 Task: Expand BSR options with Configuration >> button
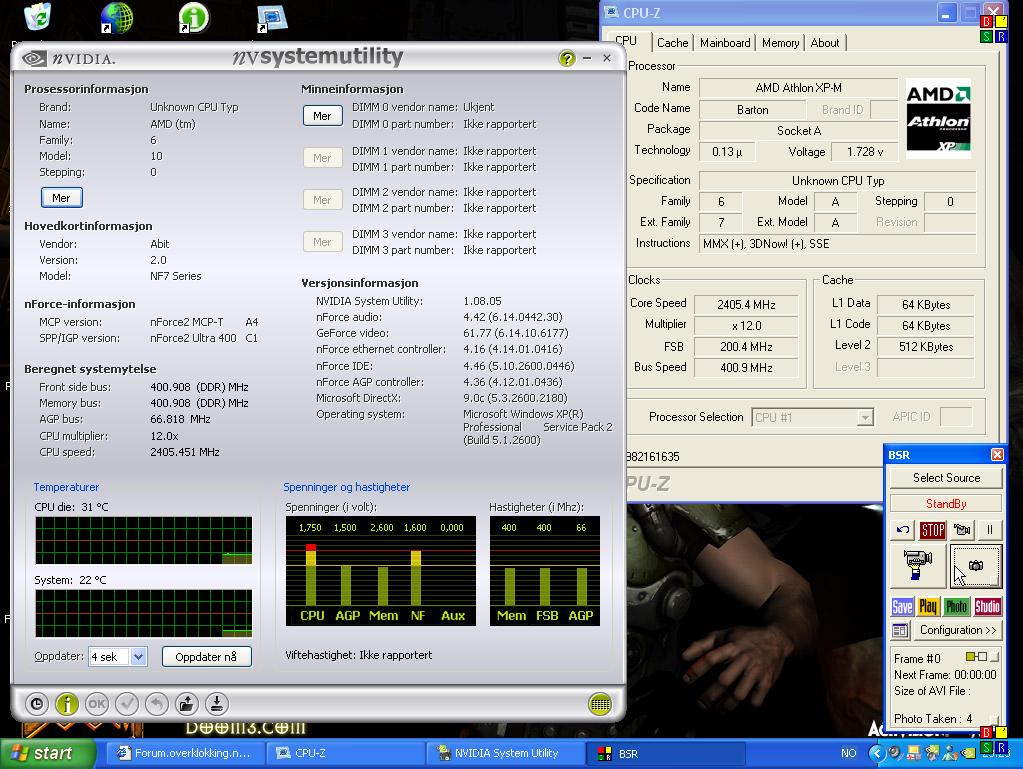pyautogui.click(x=958, y=630)
